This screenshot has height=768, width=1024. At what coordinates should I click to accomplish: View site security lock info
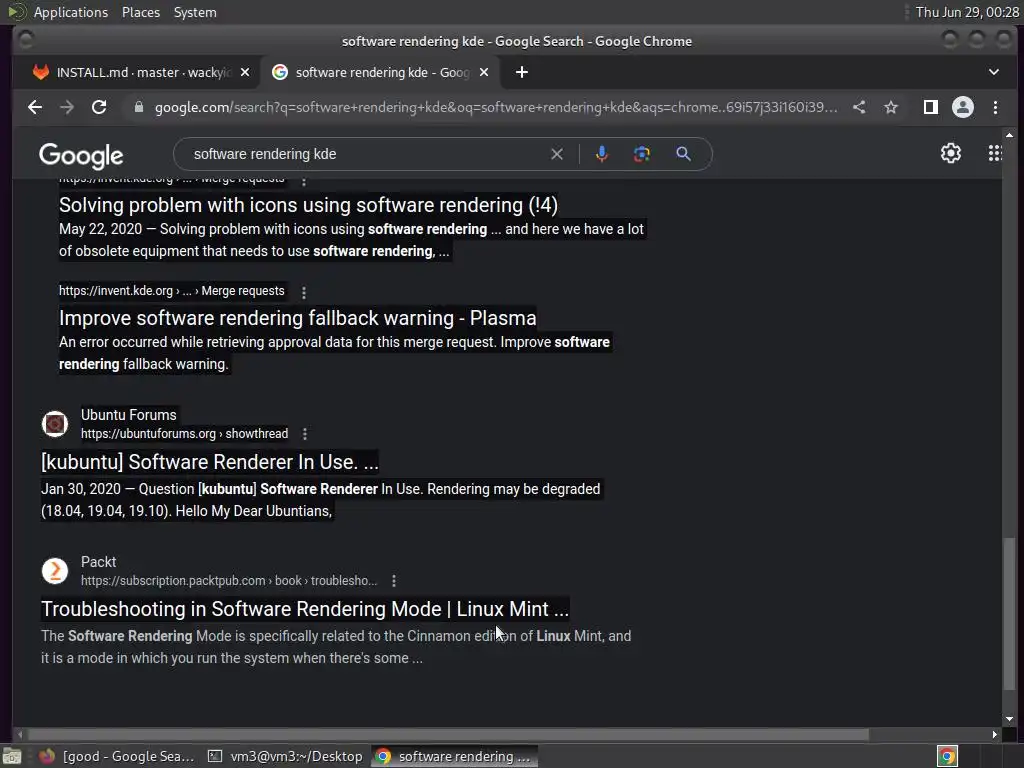(x=138, y=107)
